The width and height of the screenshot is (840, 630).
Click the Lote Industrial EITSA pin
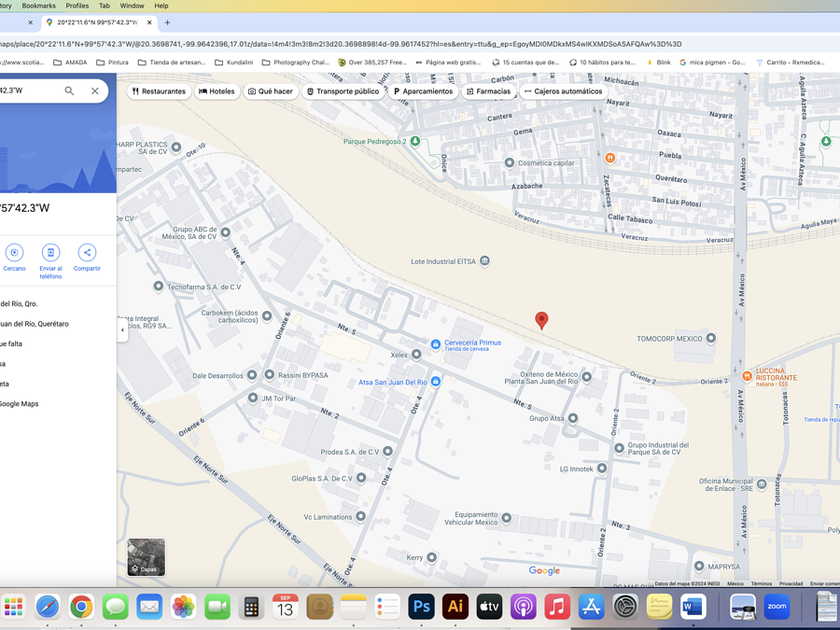(x=484, y=261)
